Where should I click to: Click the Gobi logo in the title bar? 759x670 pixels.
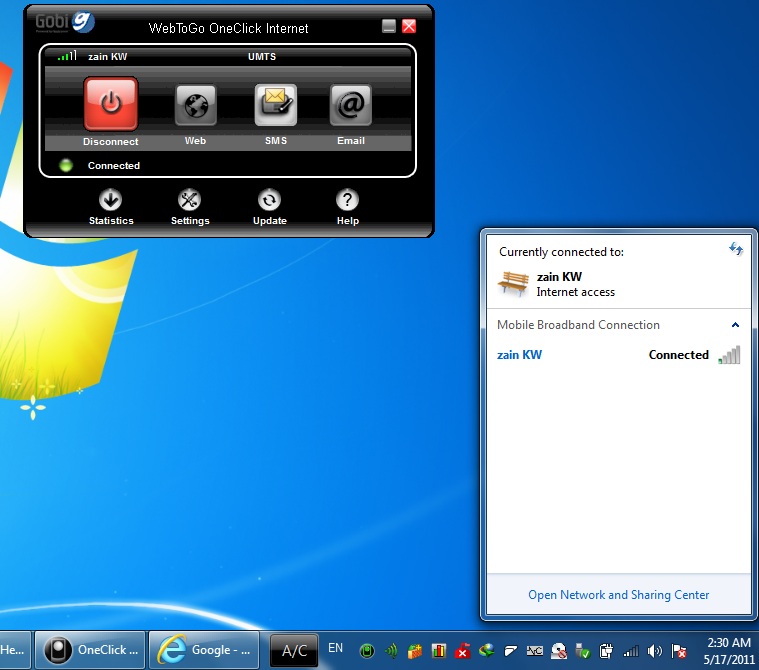pyautogui.click(x=65, y=22)
